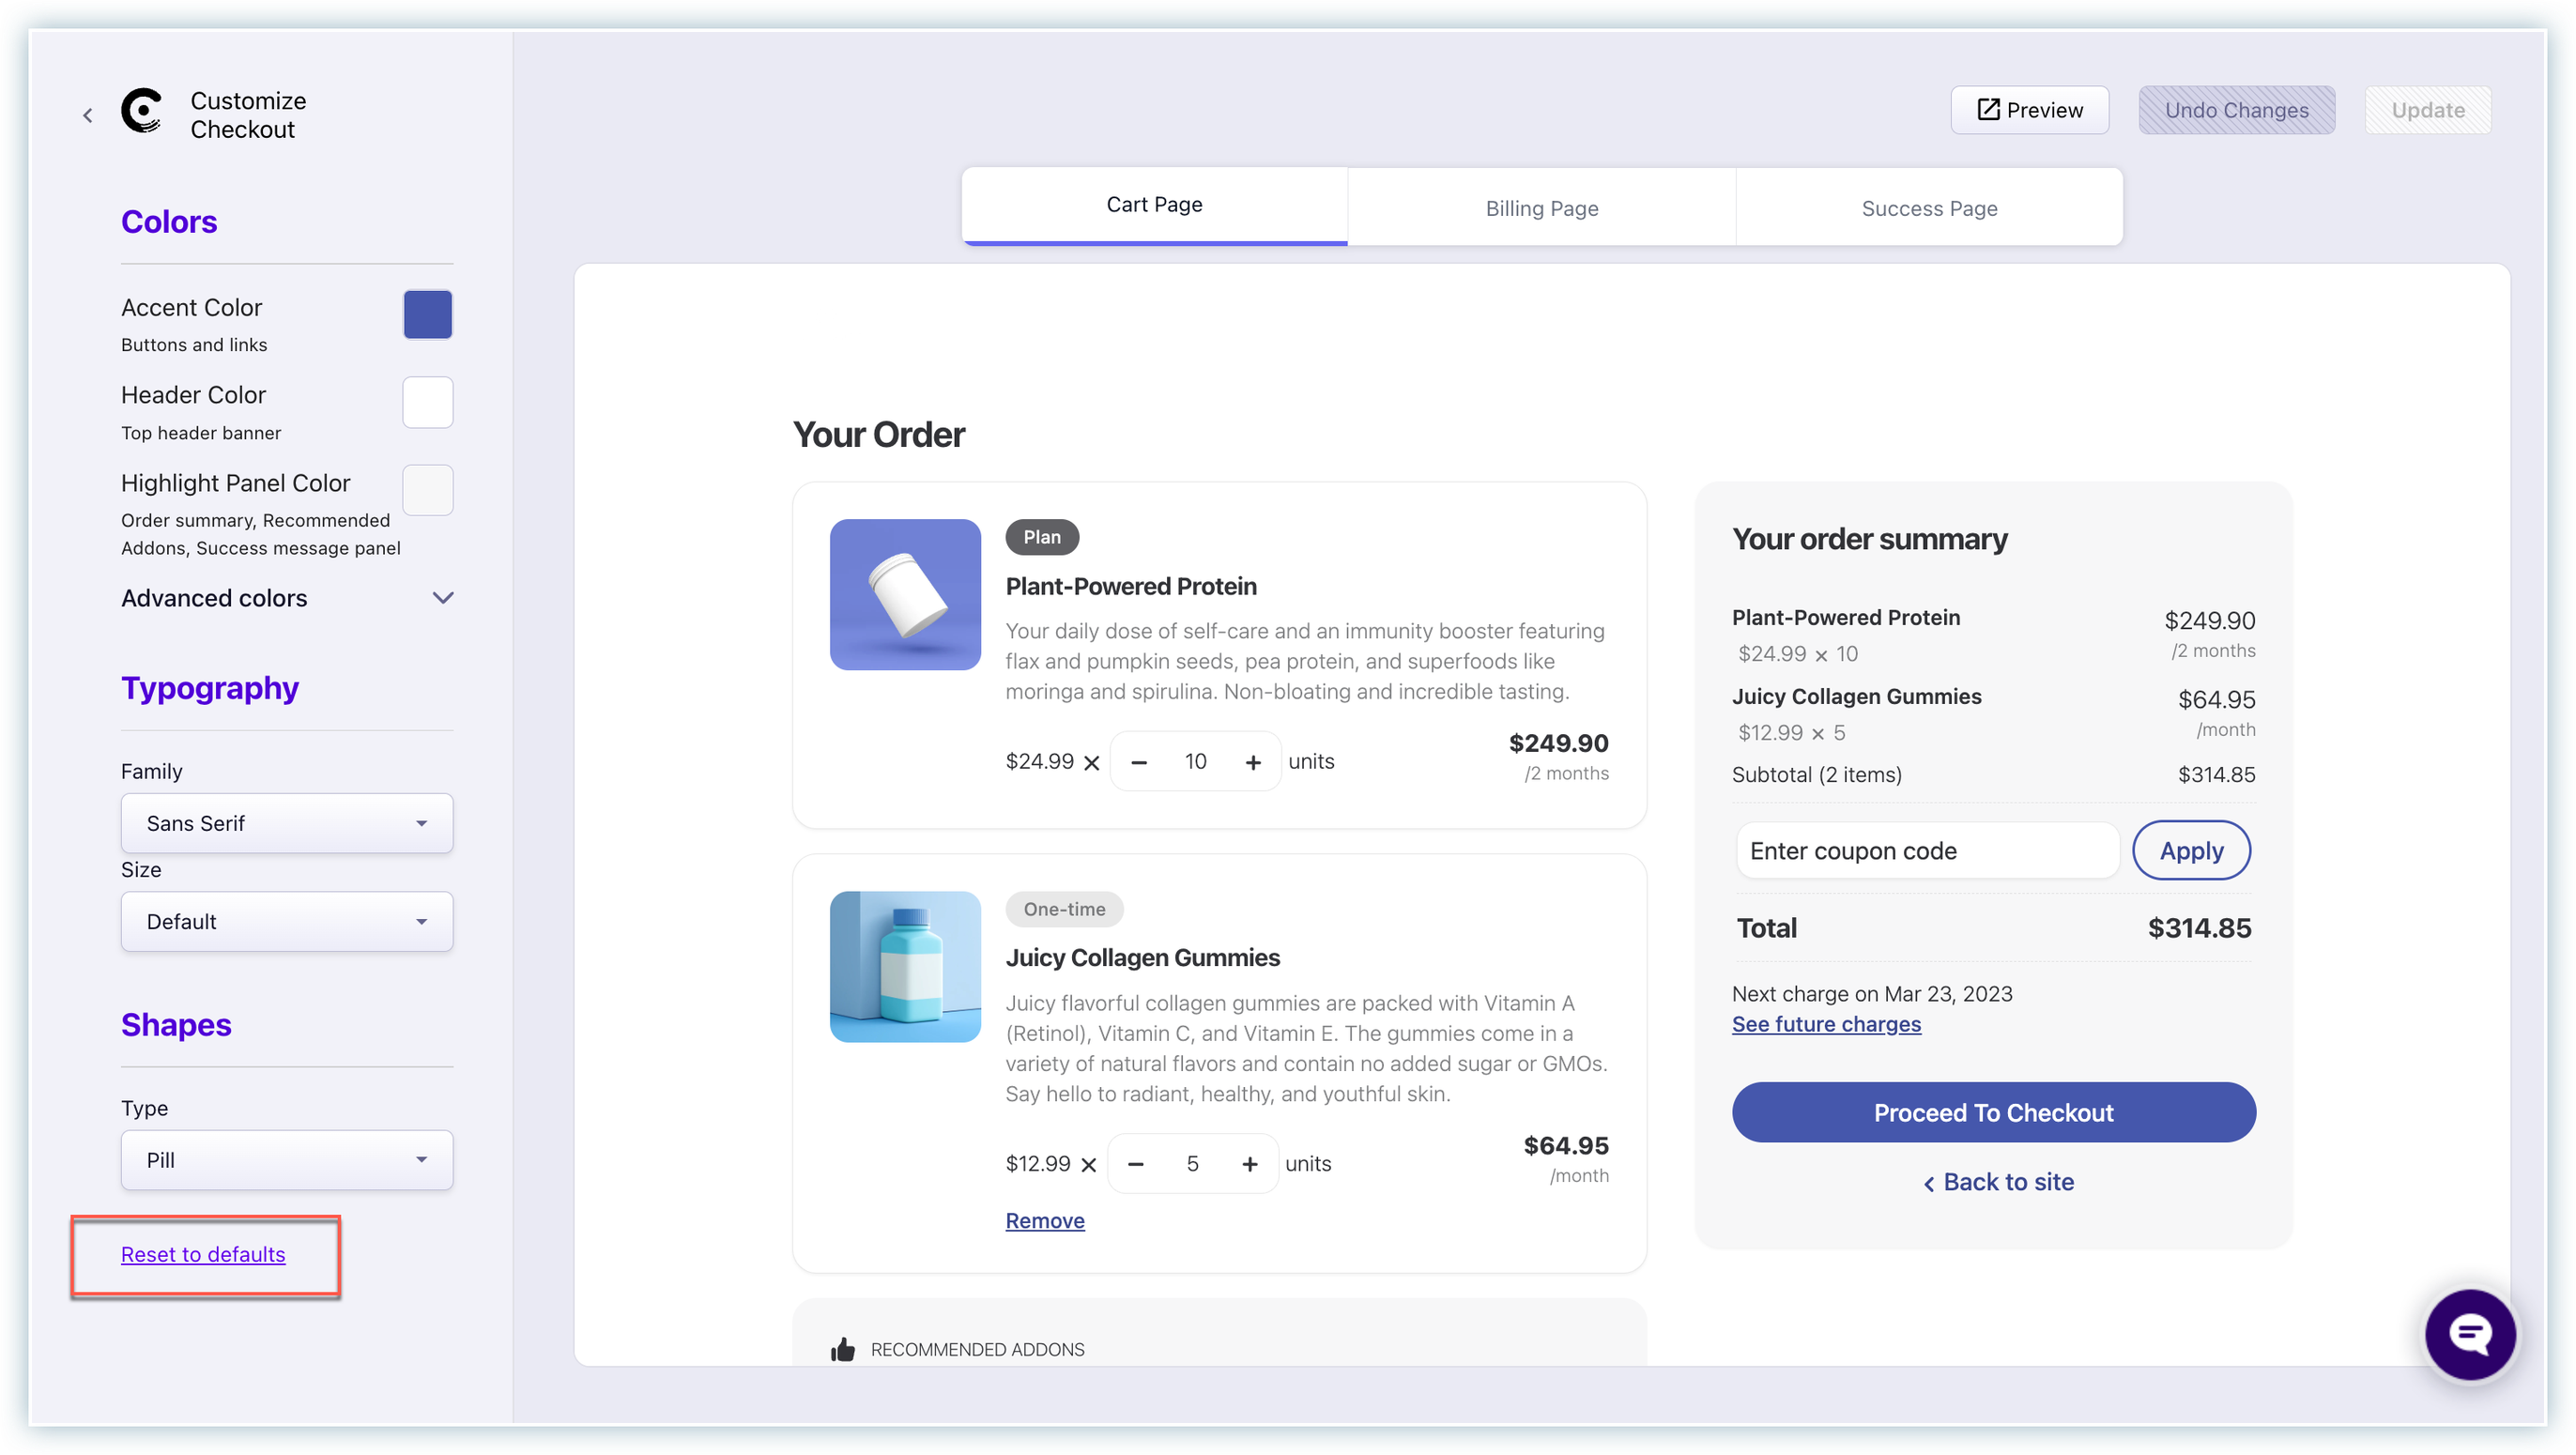
Task: Click the Juicy Collagen Gummies product image
Action: (905, 967)
